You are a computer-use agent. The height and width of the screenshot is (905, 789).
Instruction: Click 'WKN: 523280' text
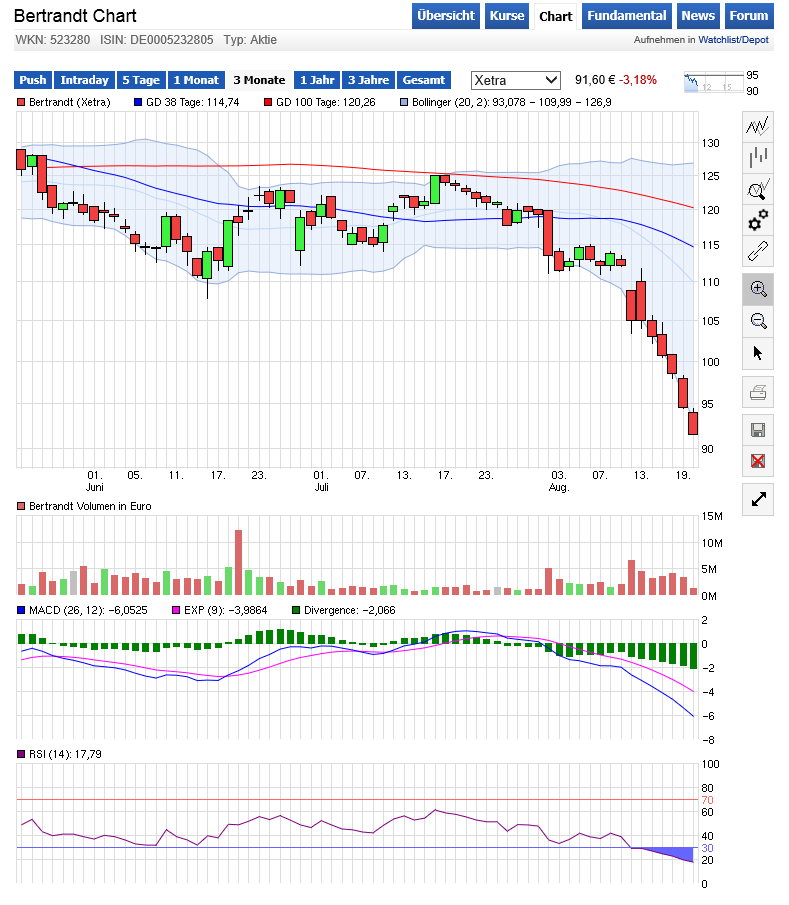[53, 40]
